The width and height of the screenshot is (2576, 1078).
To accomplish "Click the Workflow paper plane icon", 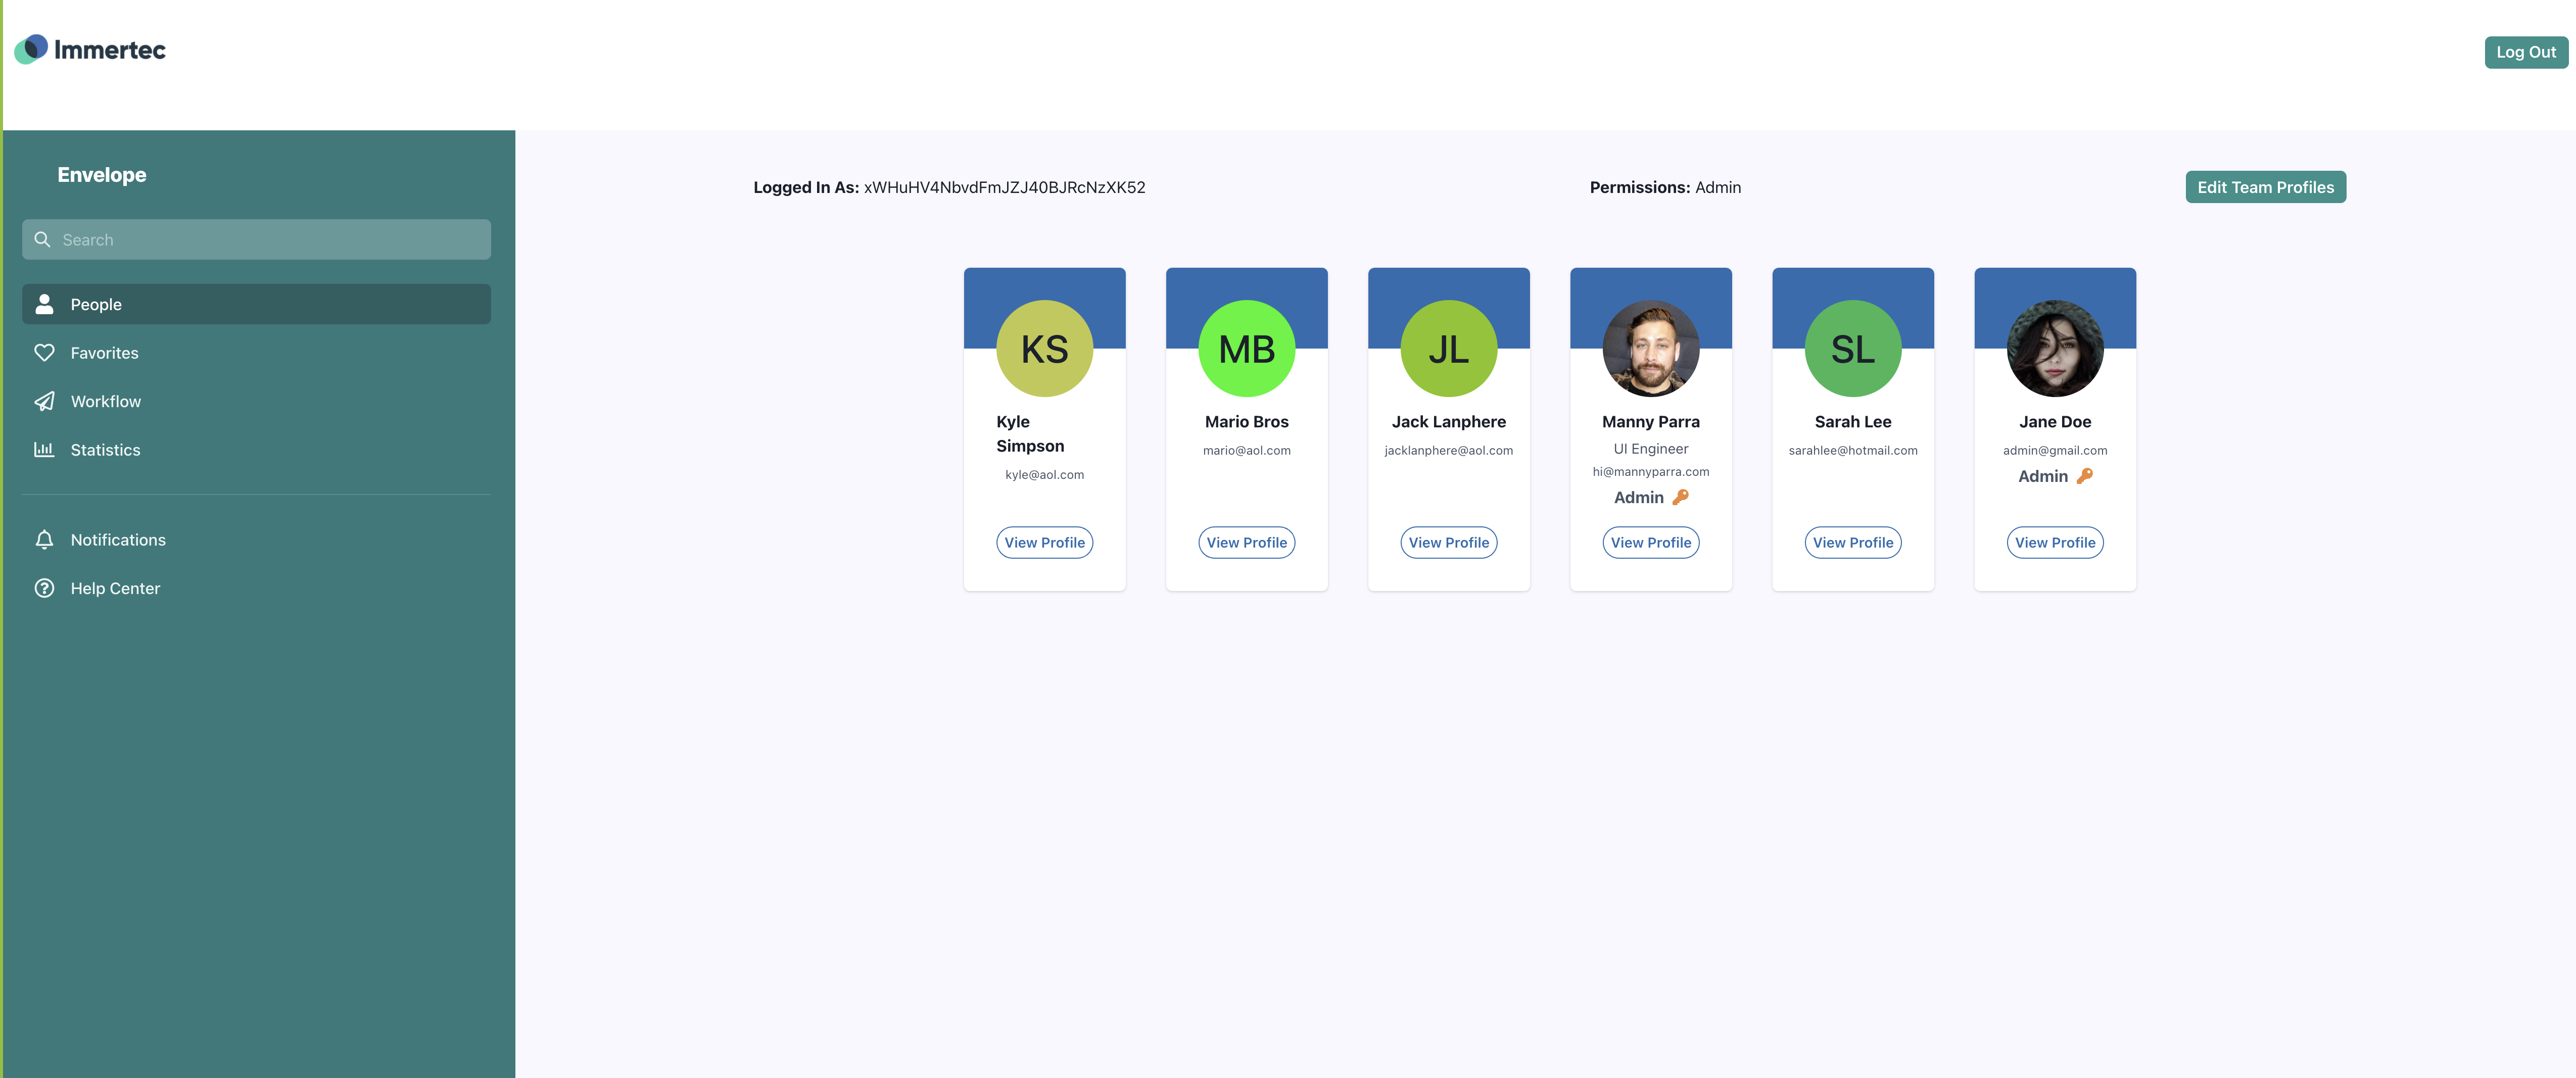I will click(x=44, y=401).
